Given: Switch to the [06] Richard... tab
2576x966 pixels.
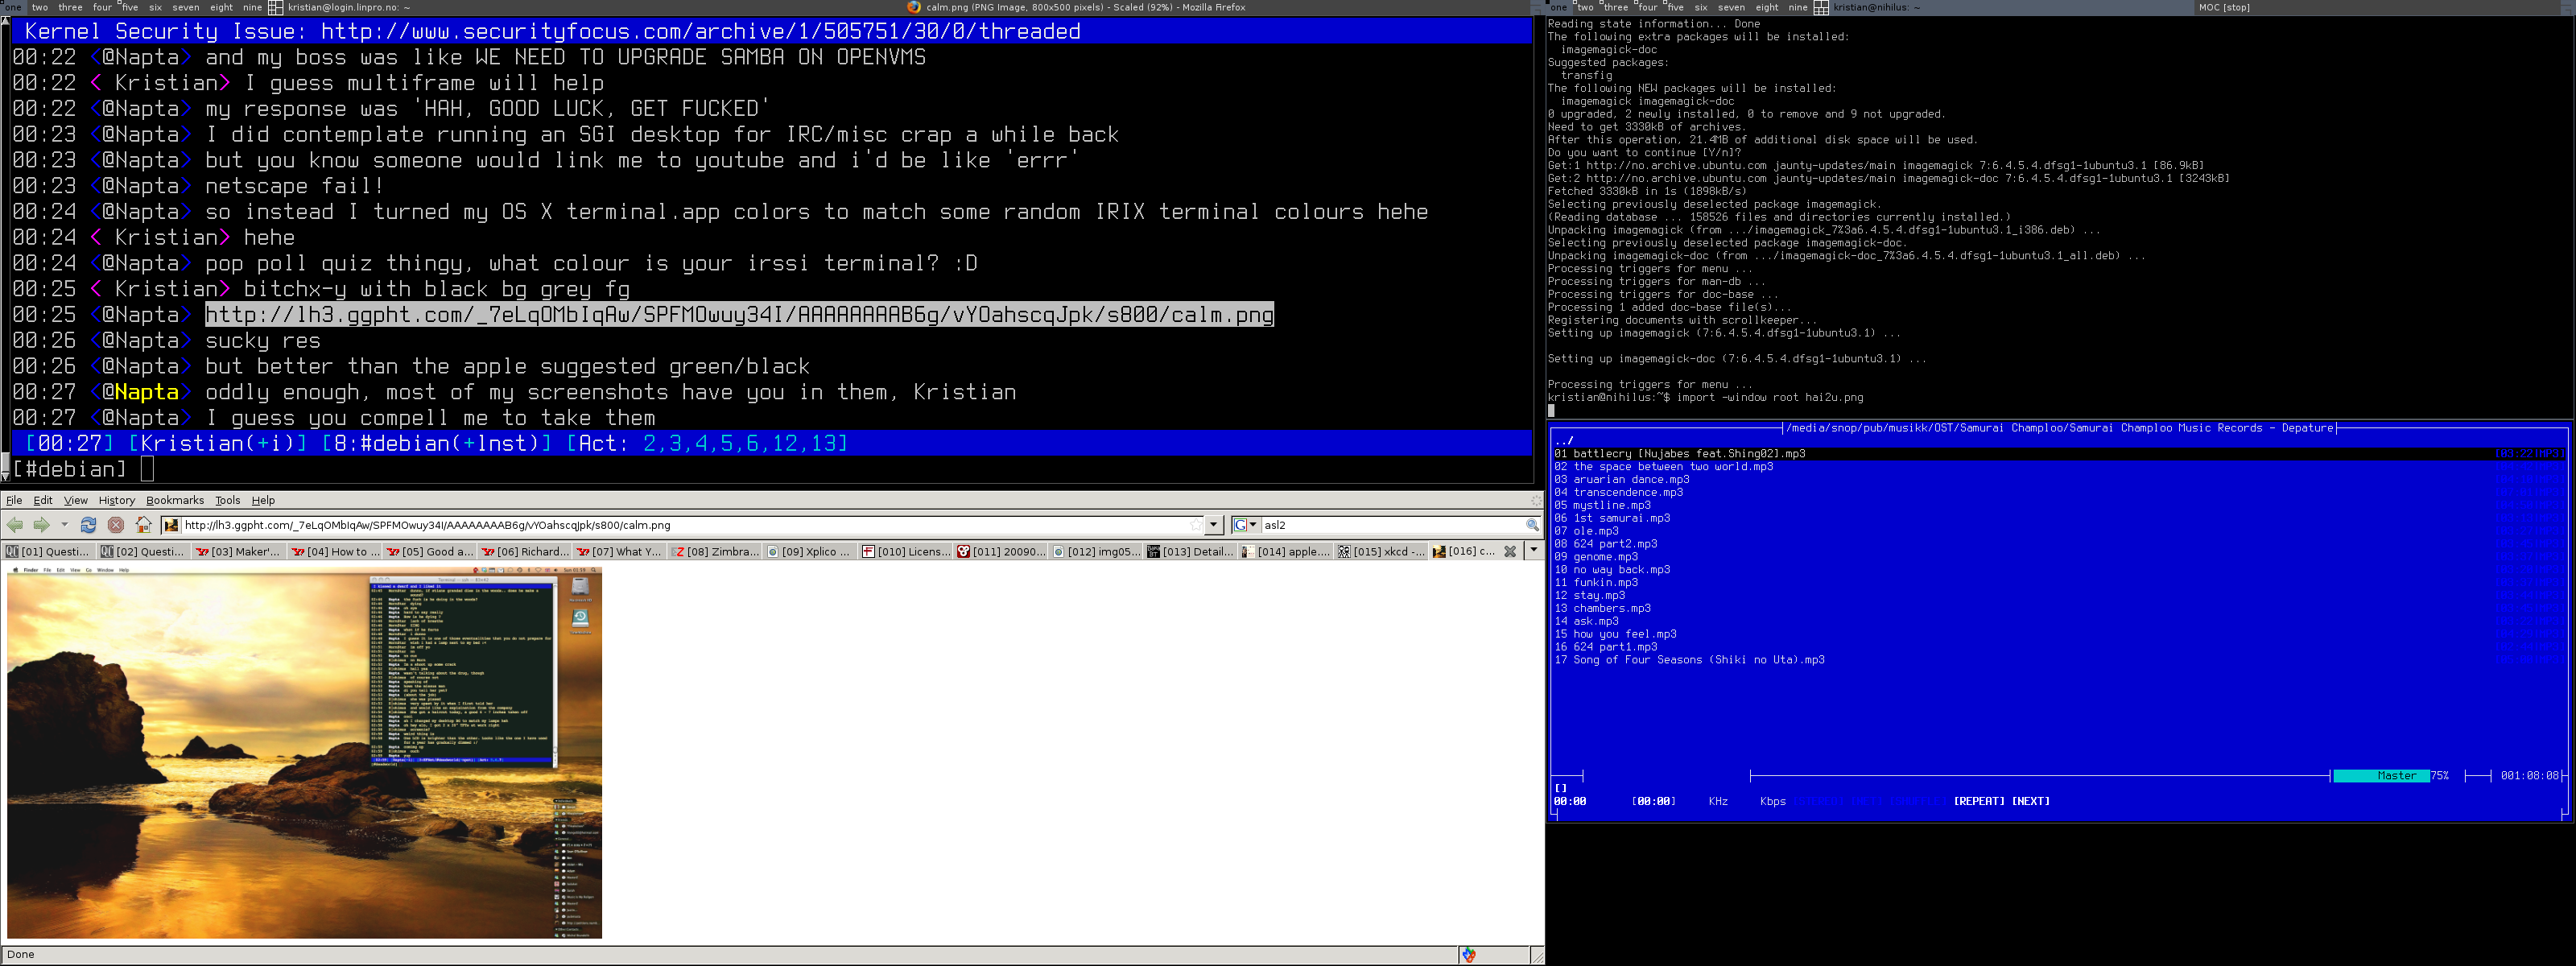Looking at the screenshot, I should pyautogui.click(x=524, y=551).
